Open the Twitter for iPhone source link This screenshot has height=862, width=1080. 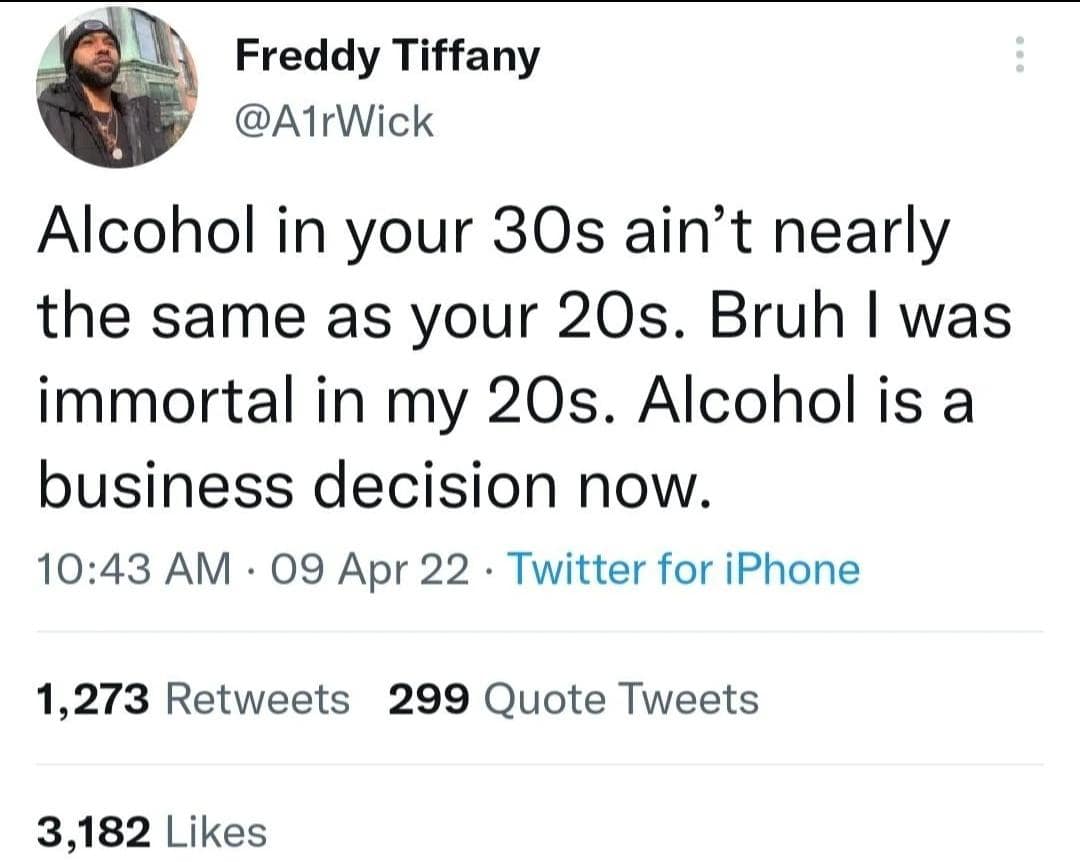pyautogui.click(x=685, y=569)
